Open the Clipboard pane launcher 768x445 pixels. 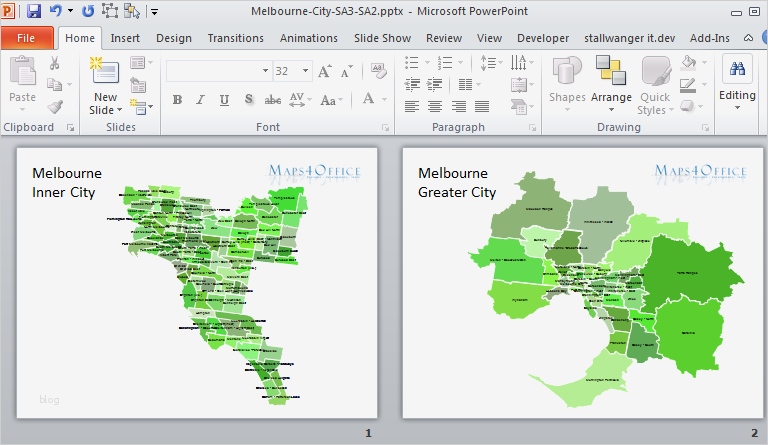71,128
